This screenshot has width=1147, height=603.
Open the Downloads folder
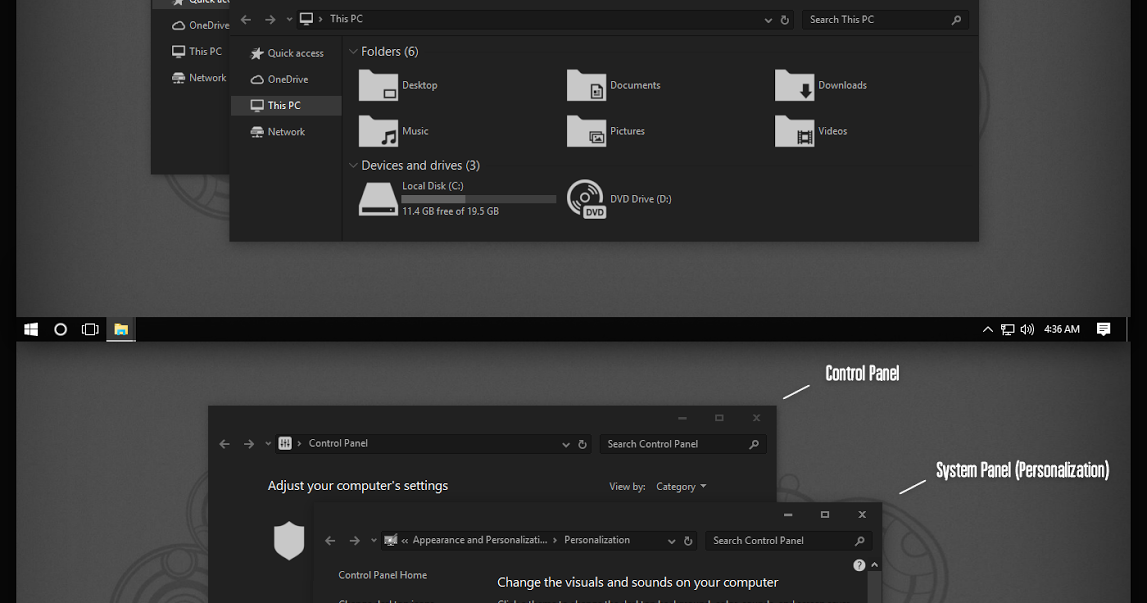click(x=840, y=85)
